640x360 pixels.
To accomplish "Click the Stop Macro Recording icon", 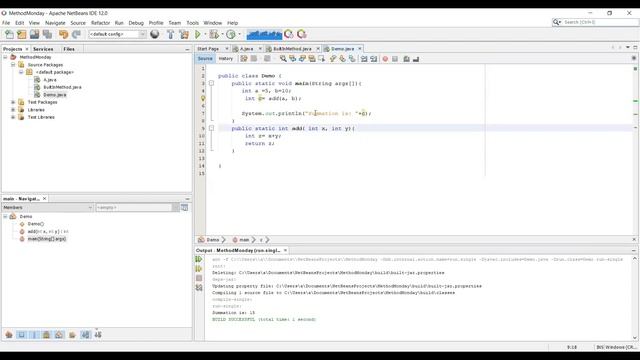I will click(x=395, y=59).
